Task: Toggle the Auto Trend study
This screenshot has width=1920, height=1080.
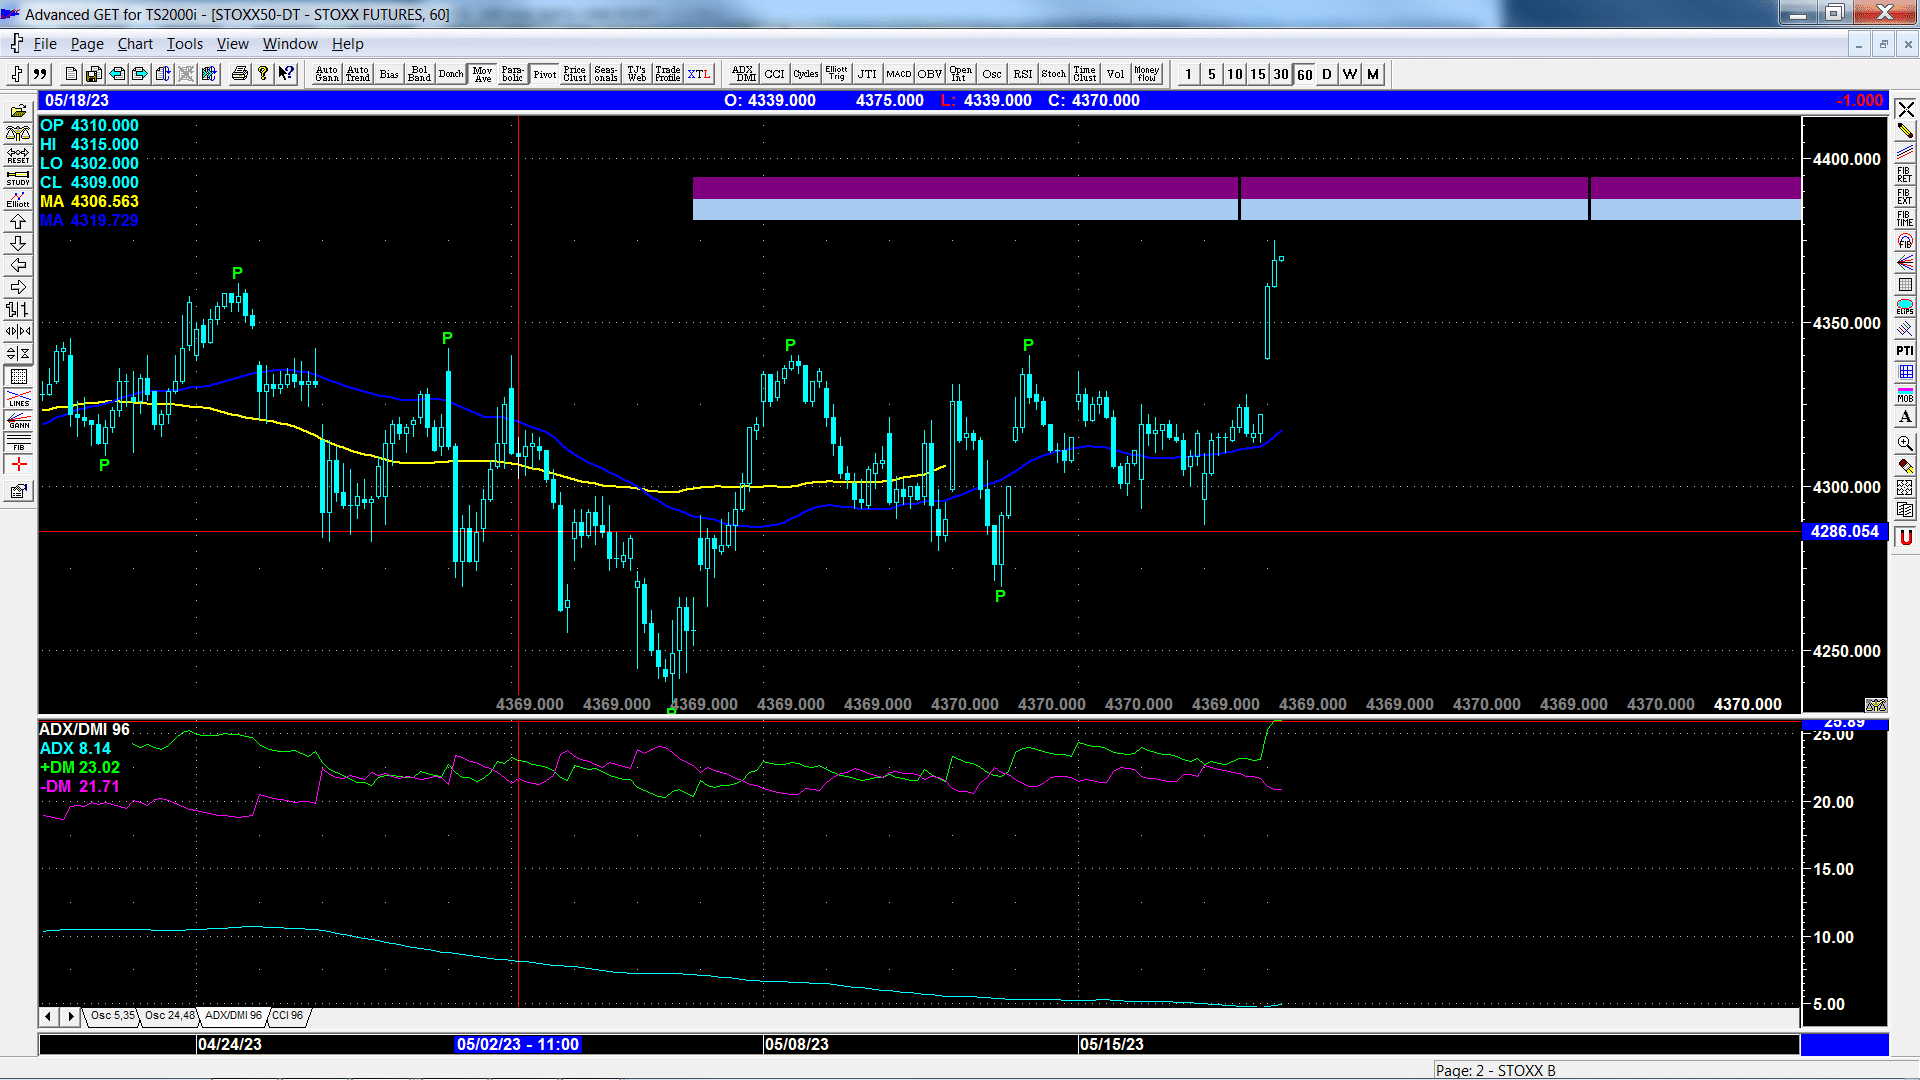Action: [x=358, y=74]
